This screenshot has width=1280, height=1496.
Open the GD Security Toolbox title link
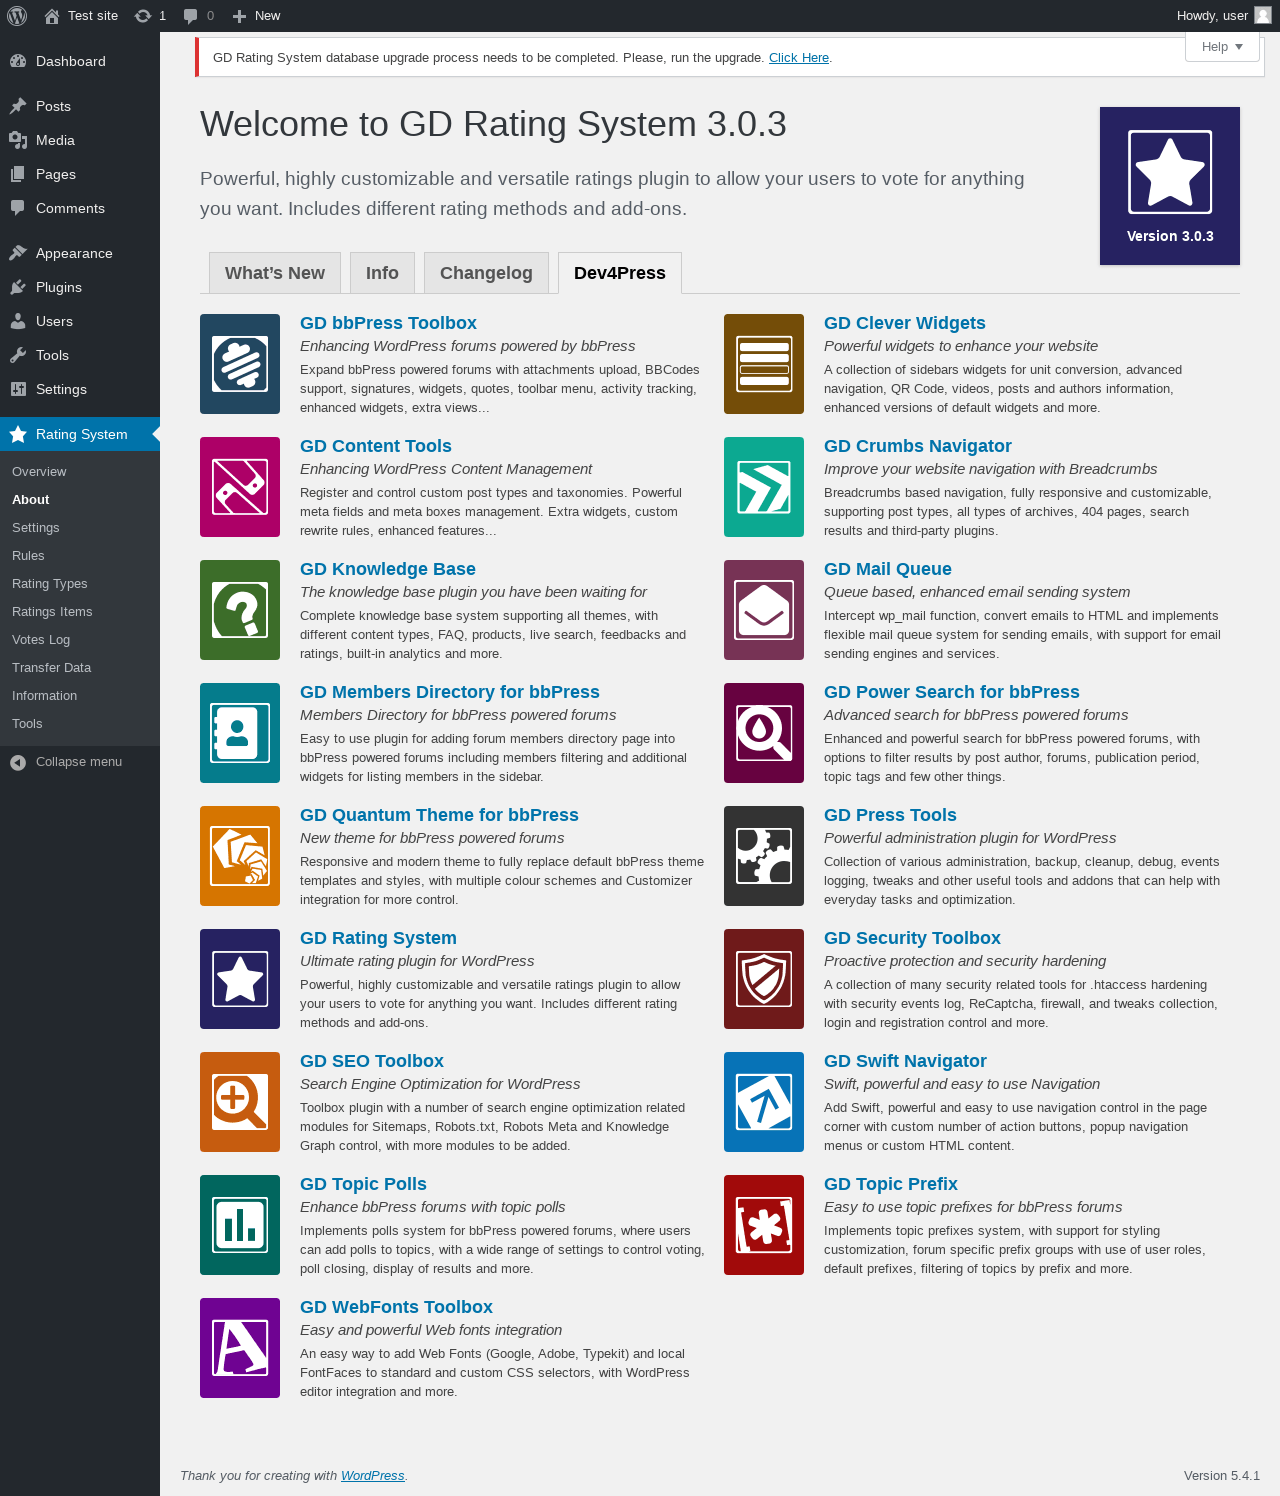pyautogui.click(x=912, y=938)
